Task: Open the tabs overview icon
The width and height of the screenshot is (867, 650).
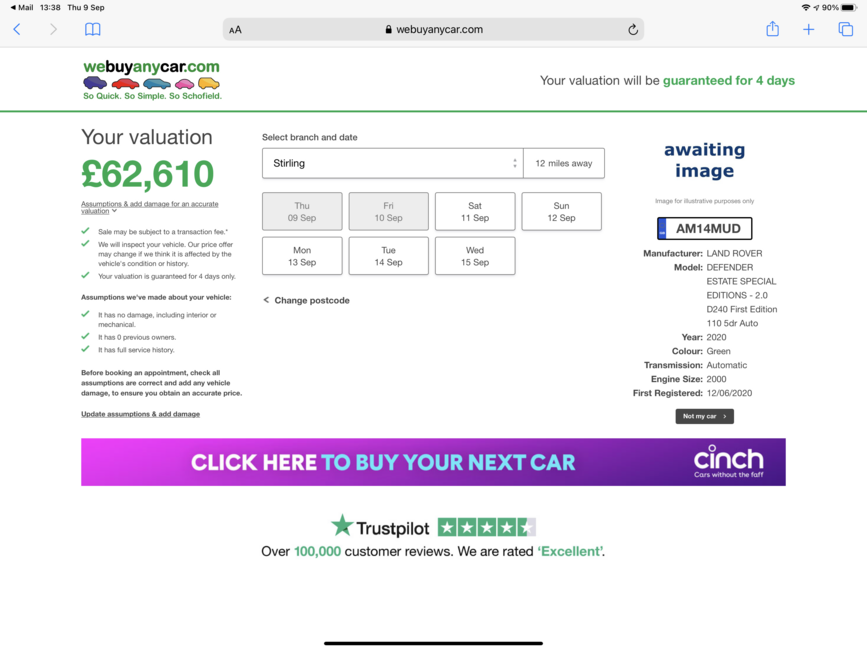Action: 845,29
